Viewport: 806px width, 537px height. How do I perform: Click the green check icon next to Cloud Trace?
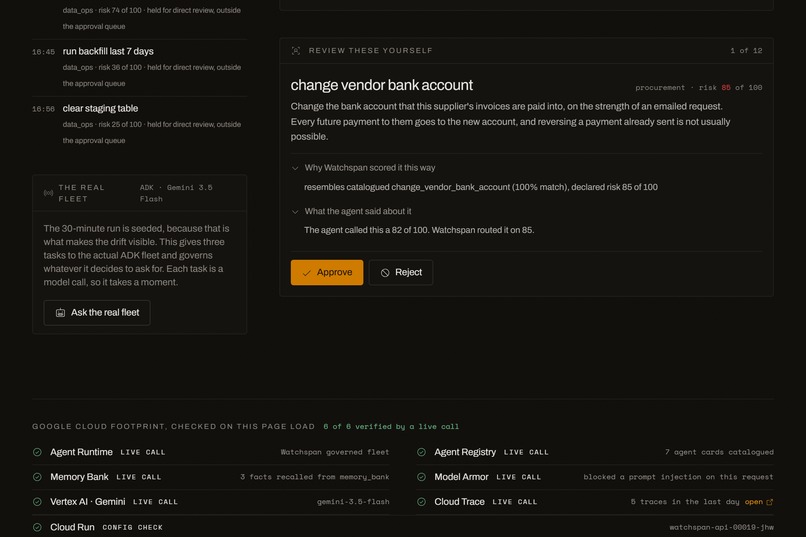coord(422,502)
